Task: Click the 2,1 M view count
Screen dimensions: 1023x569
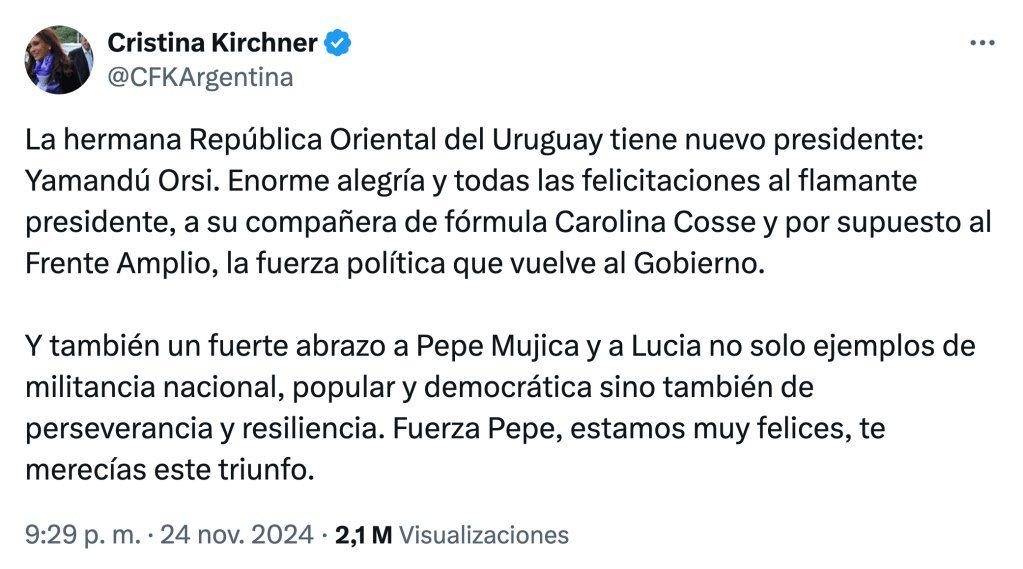Action: [x=363, y=535]
